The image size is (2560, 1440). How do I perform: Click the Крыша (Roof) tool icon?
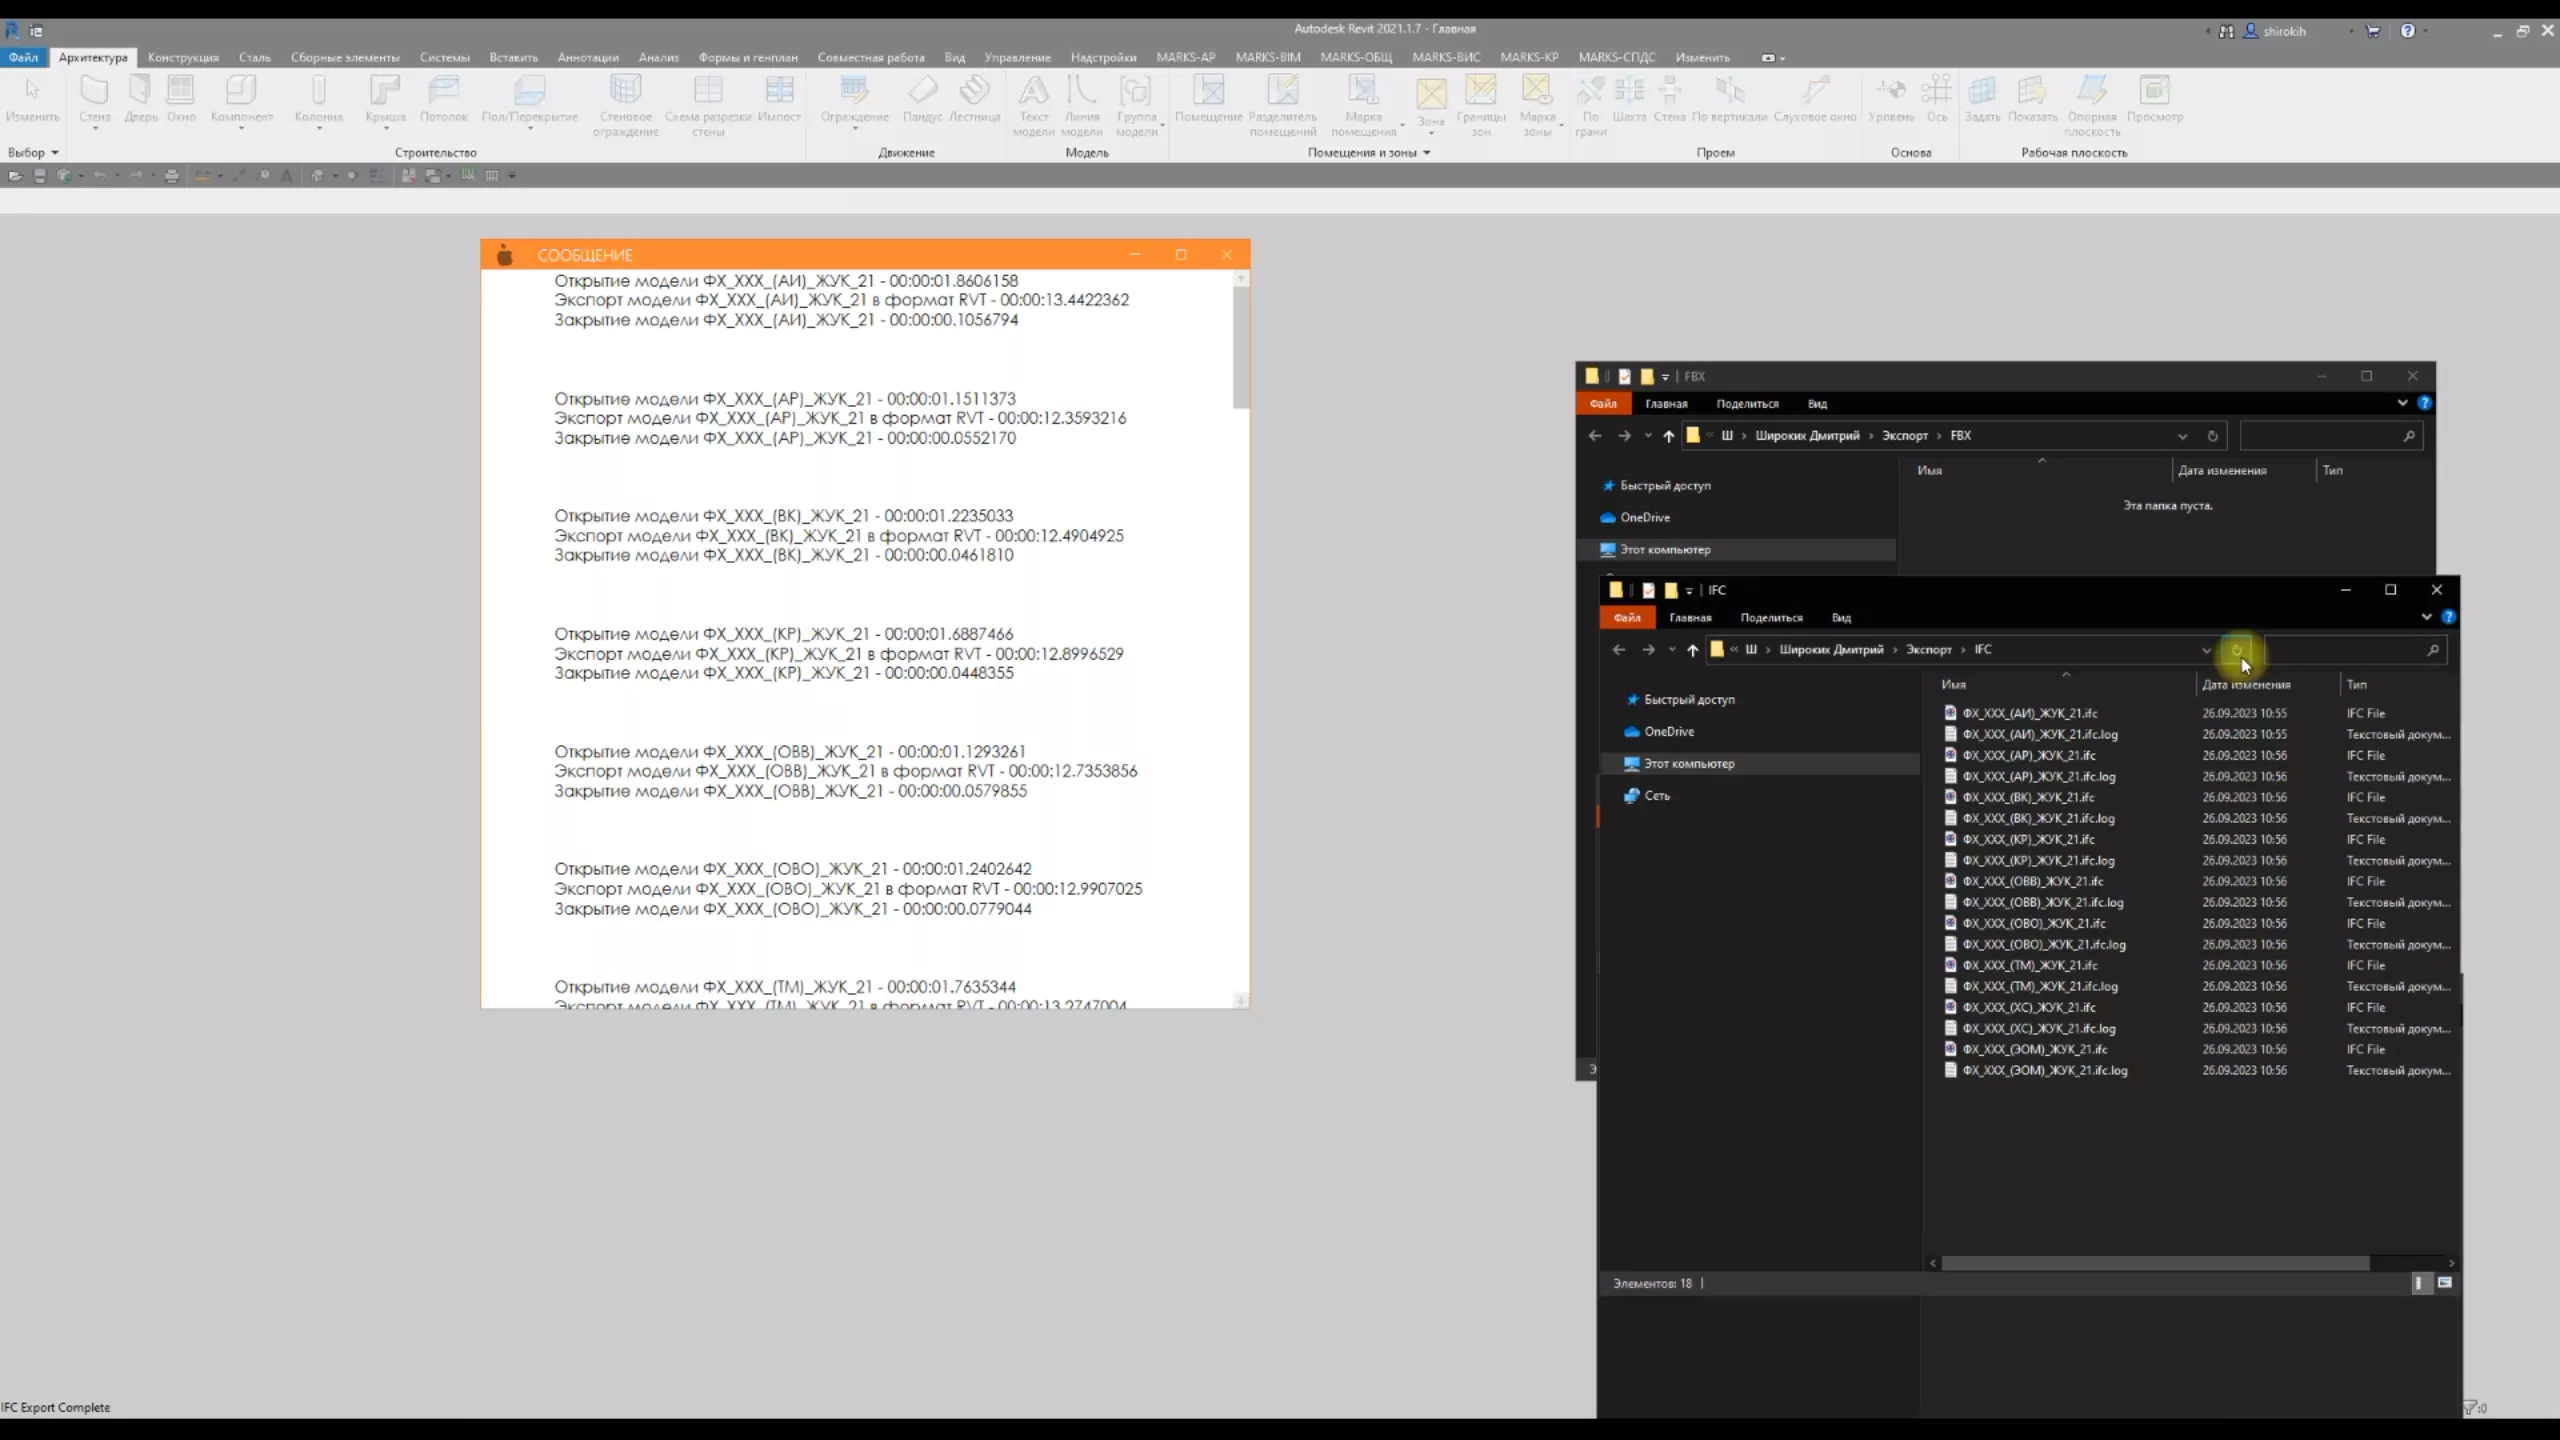tap(385, 98)
